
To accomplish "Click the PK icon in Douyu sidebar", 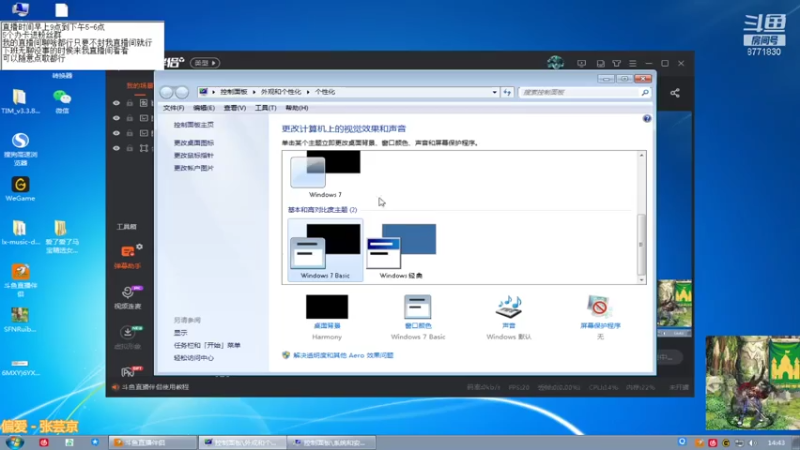I will point(129,371).
